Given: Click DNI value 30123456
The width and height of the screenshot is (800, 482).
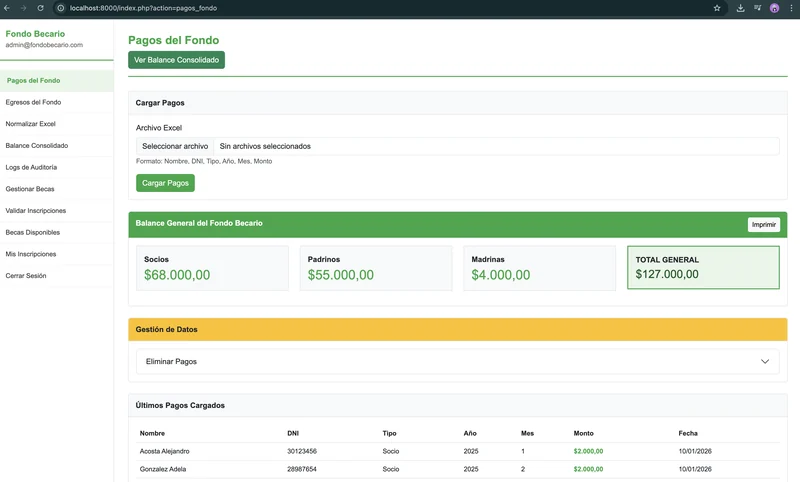Looking at the screenshot, I should point(302,451).
